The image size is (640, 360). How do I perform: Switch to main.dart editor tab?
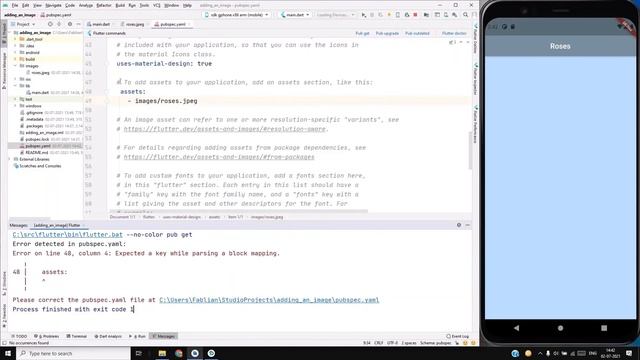pyautogui.click(x=99, y=24)
